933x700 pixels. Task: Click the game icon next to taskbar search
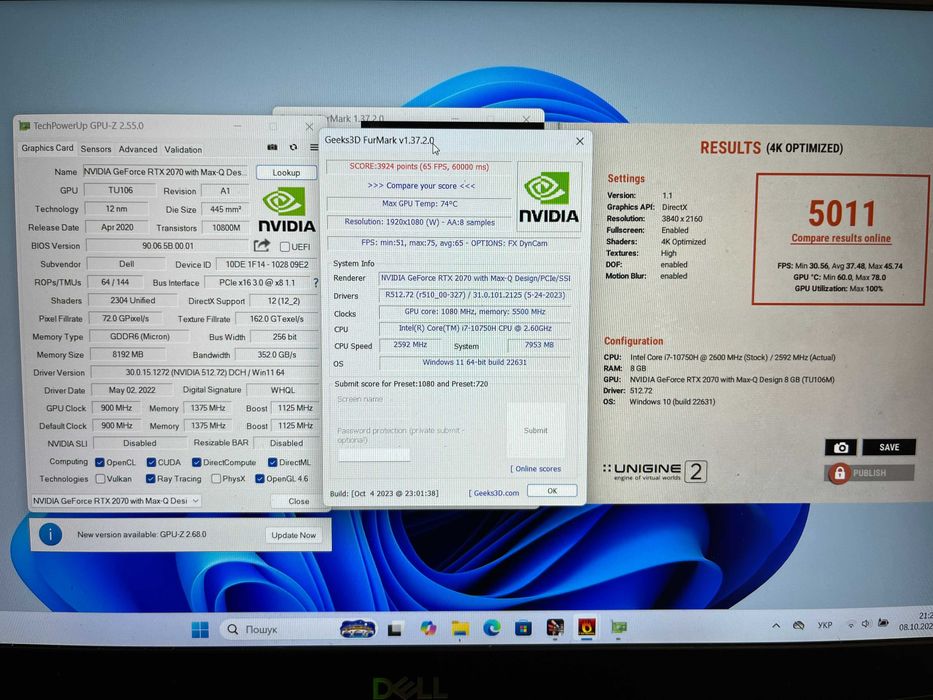coord(358,629)
